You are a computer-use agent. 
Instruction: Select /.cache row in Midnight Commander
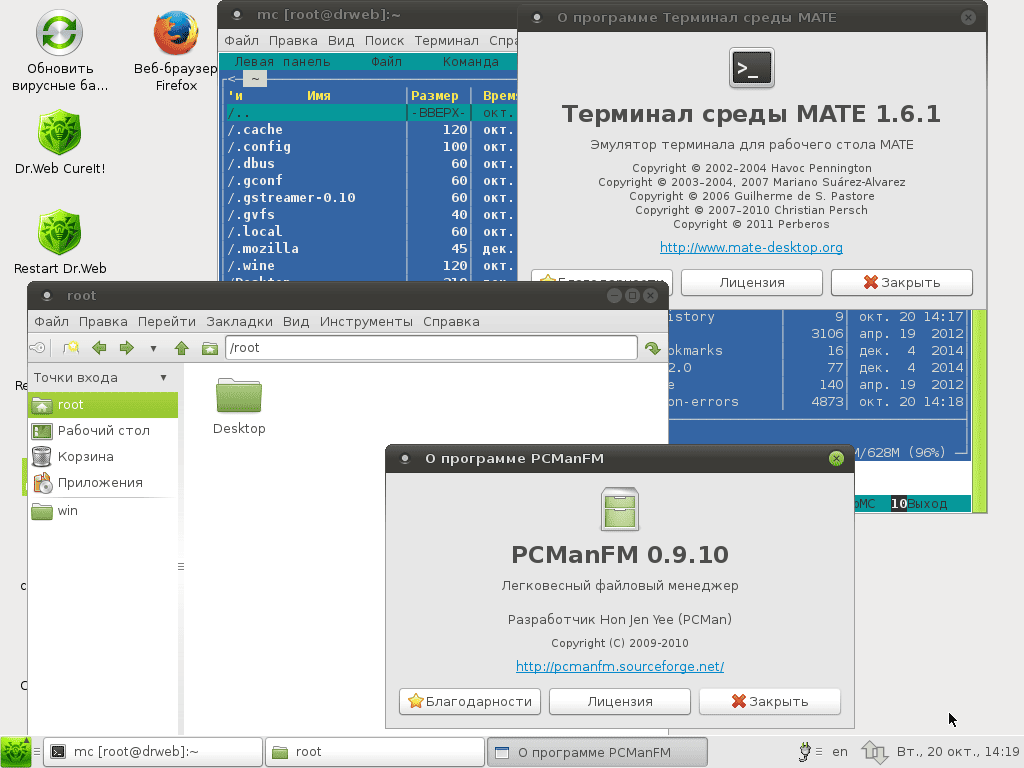pyautogui.click(x=371, y=129)
